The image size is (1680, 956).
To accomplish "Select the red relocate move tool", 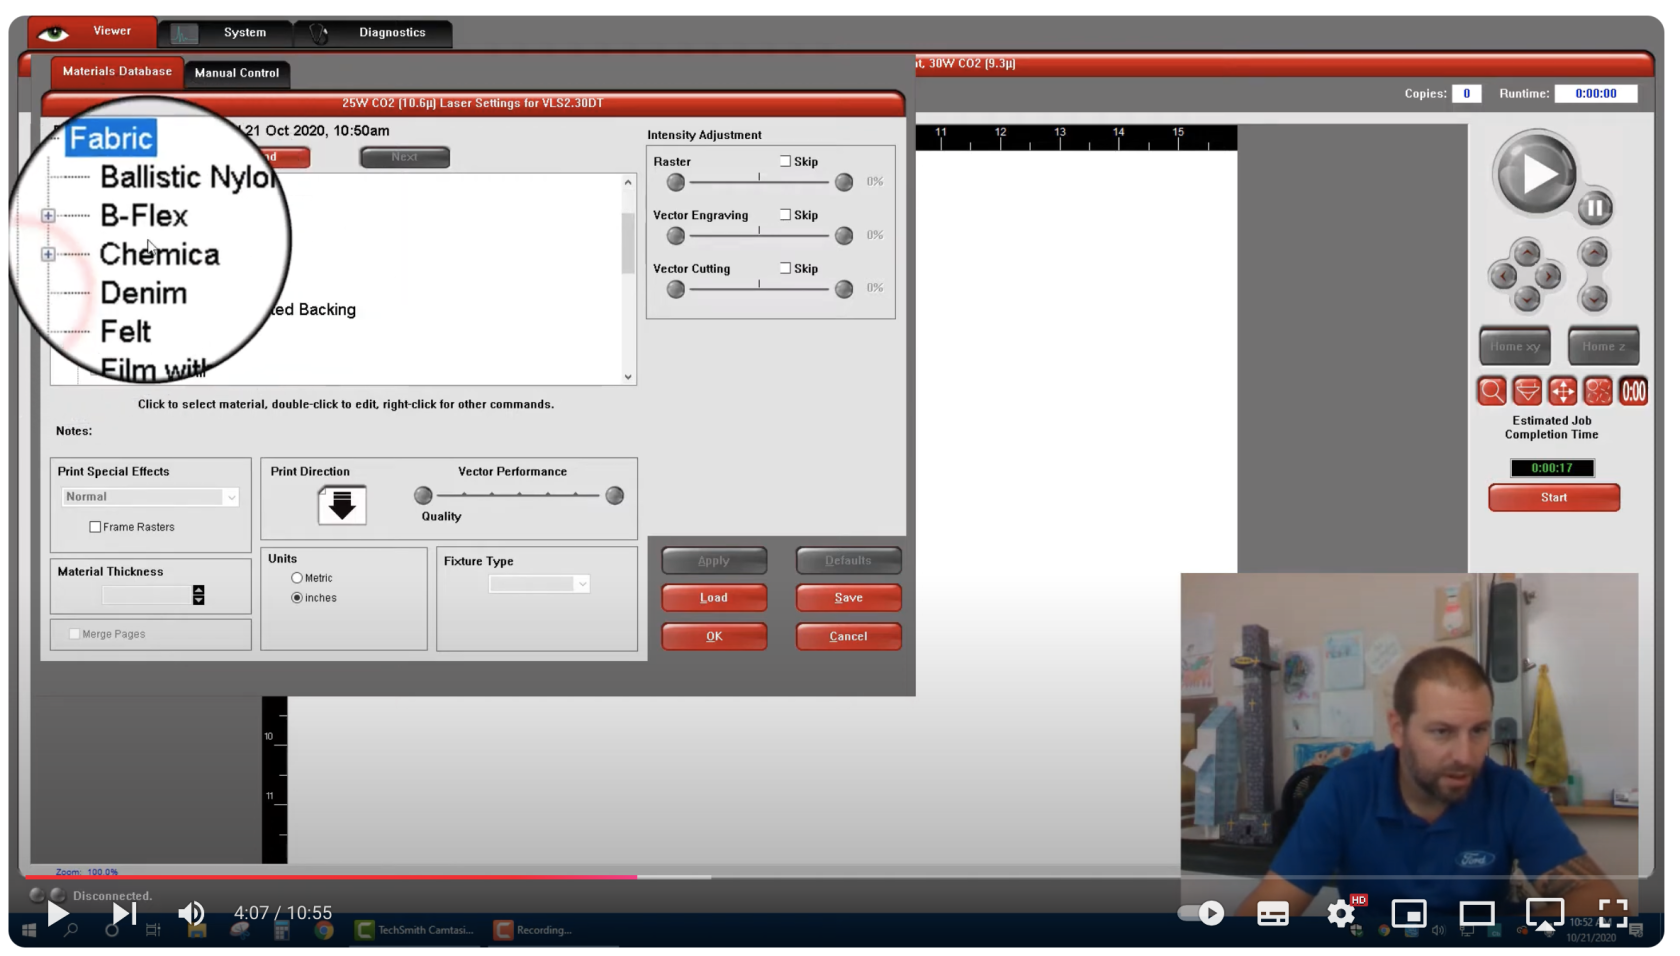I will 1562,391.
